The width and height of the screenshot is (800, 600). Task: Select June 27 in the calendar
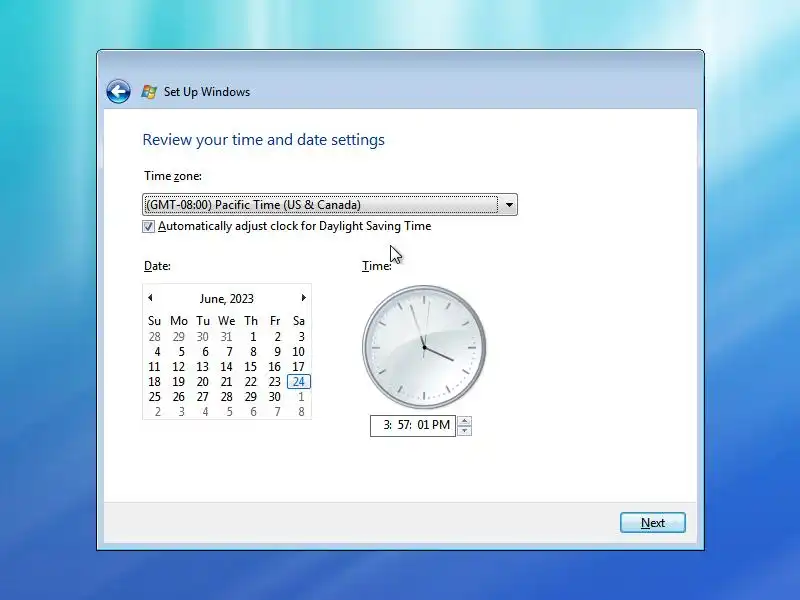(203, 396)
